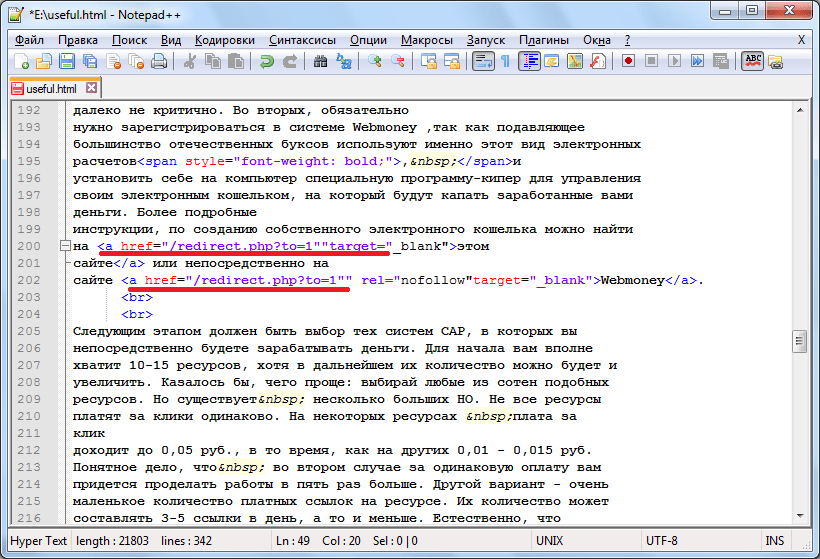Click the UTF-8 encoding status field
The image size is (820, 559).
(x=681, y=541)
